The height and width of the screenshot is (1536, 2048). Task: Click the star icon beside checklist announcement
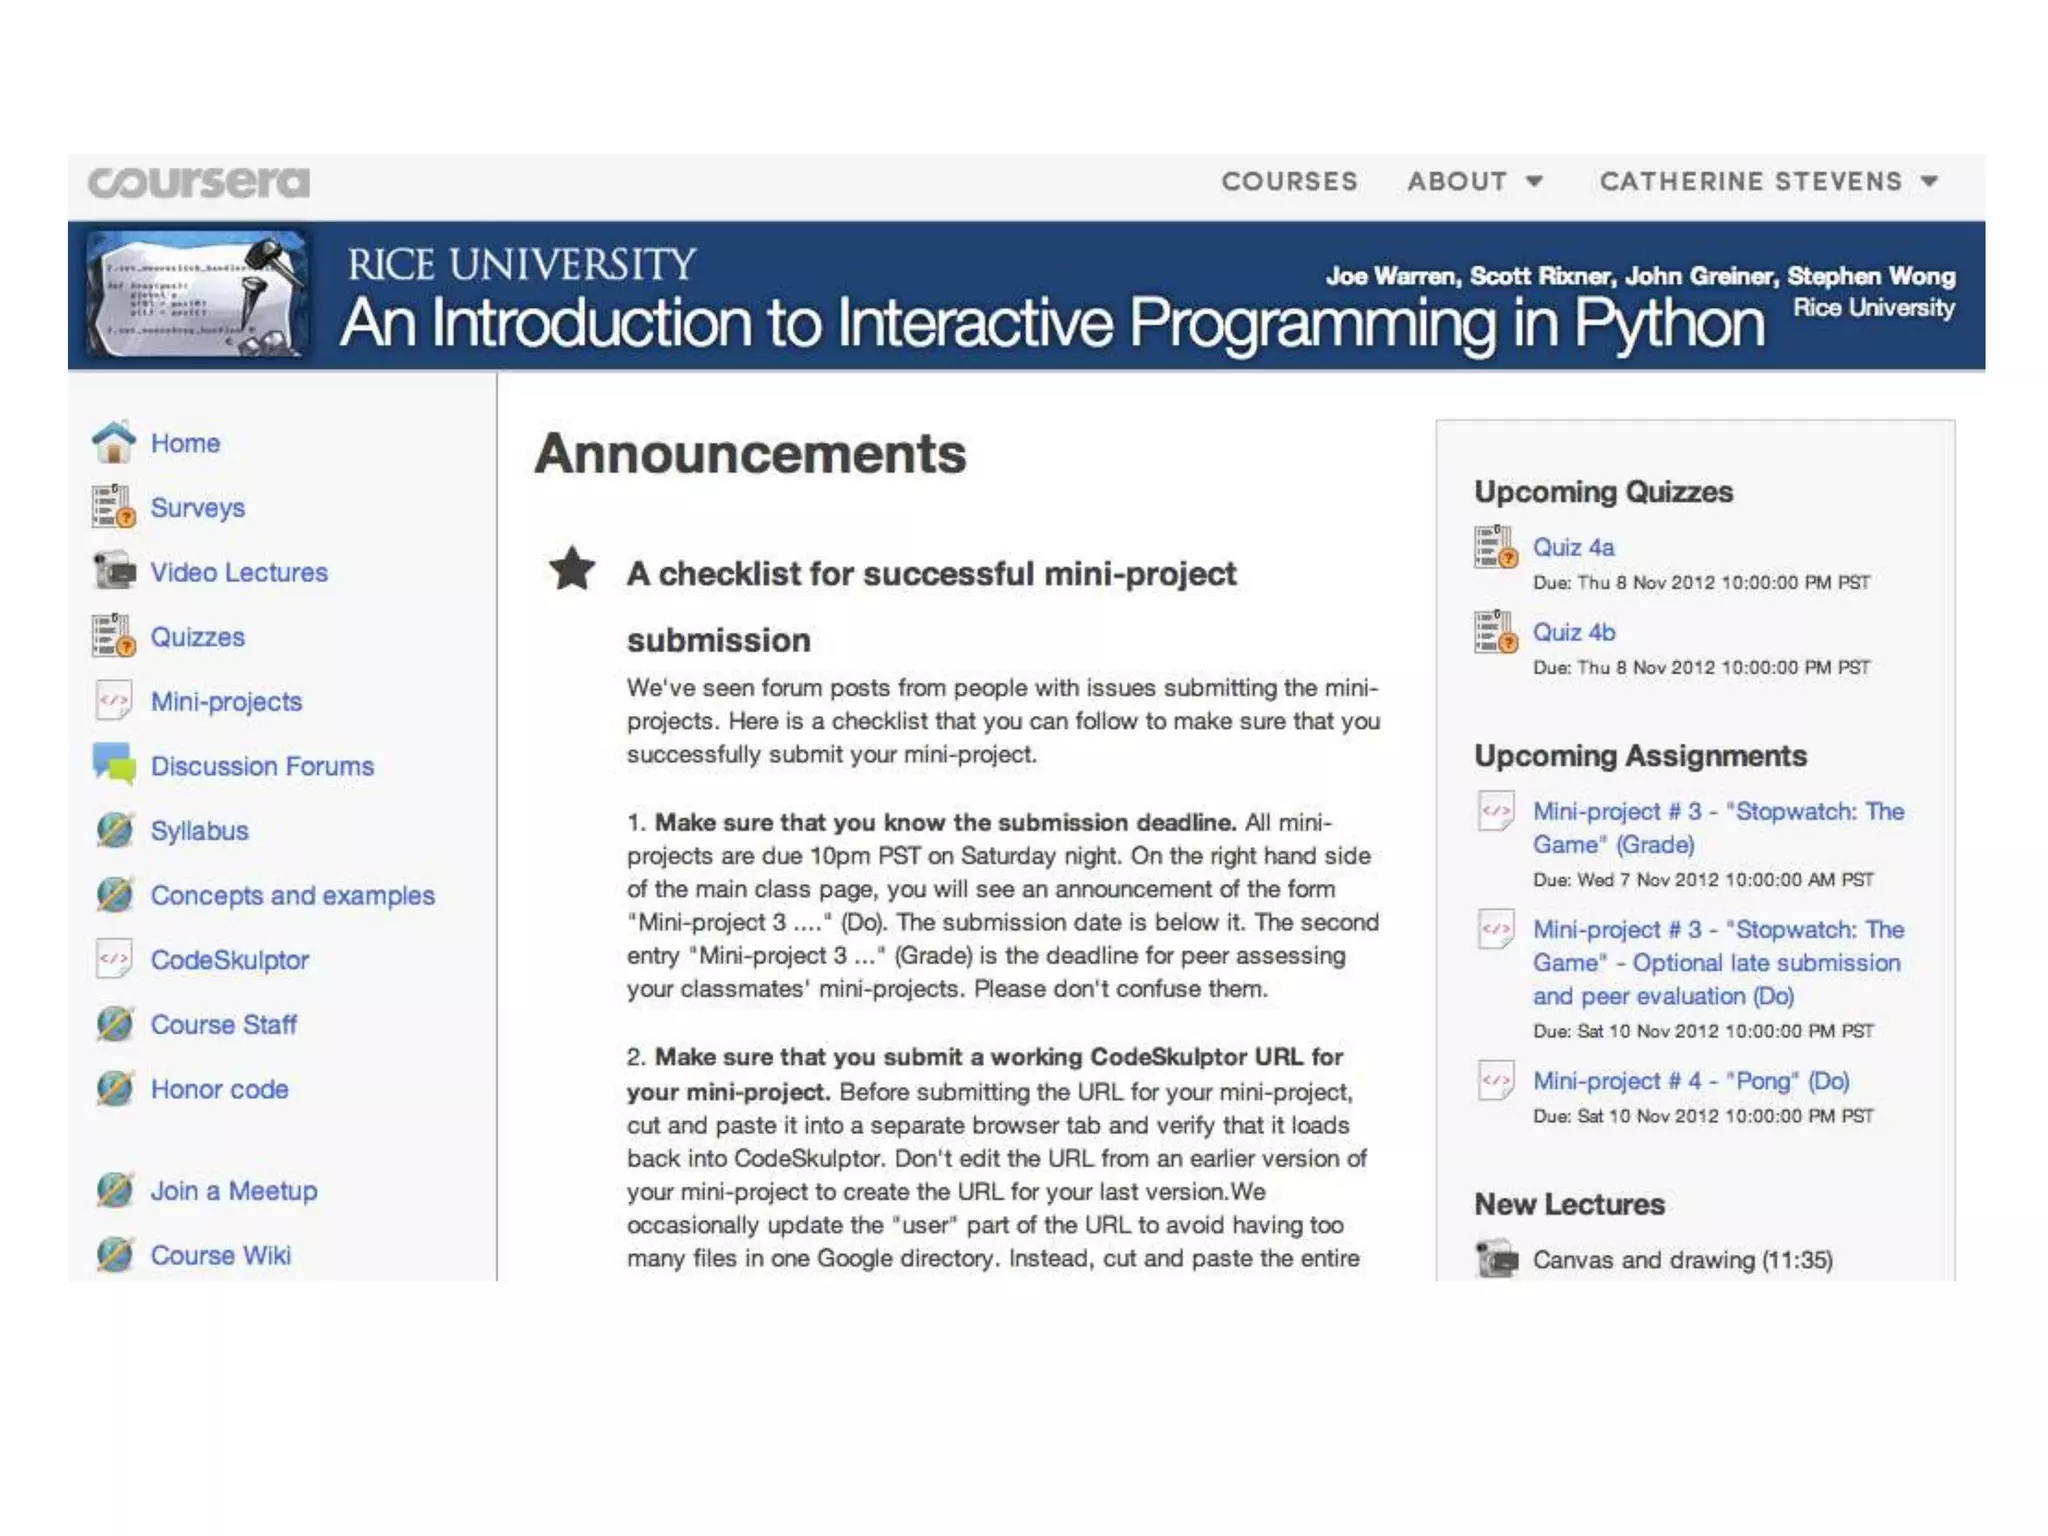pyautogui.click(x=572, y=569)
